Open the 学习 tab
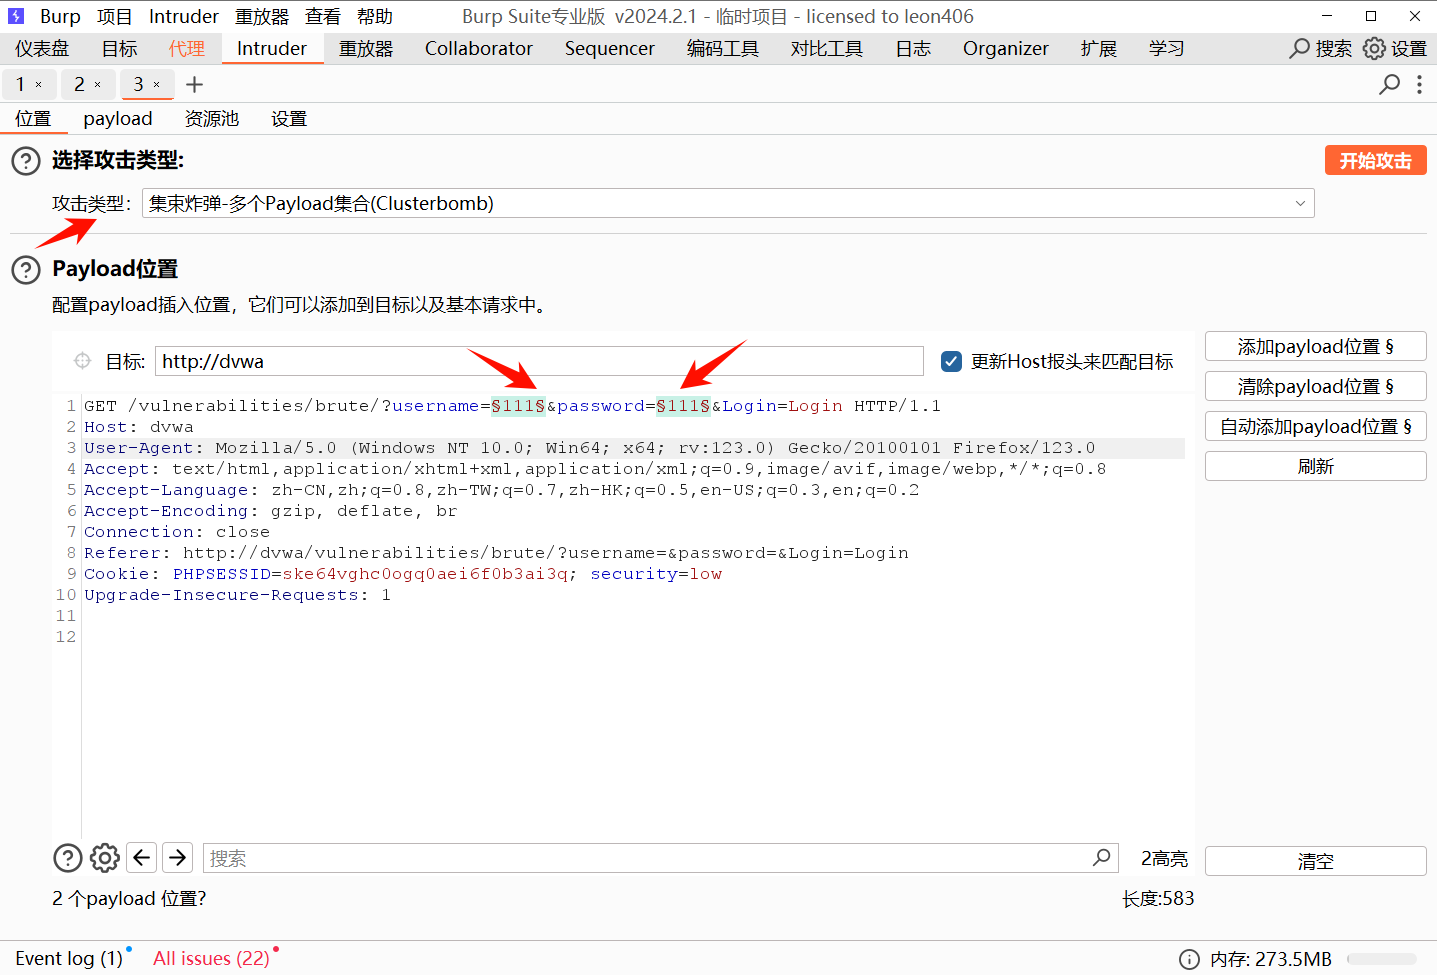The height and width of the screenshot is (975, 1437). [x=1166, y=48]
